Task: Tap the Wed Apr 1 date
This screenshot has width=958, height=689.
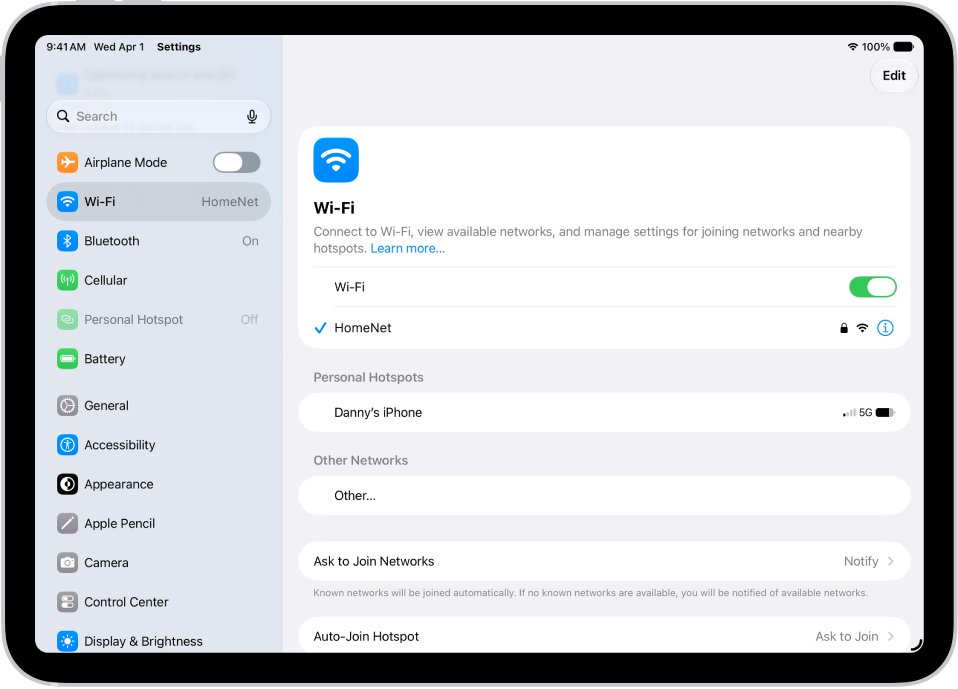Action: 119,47
